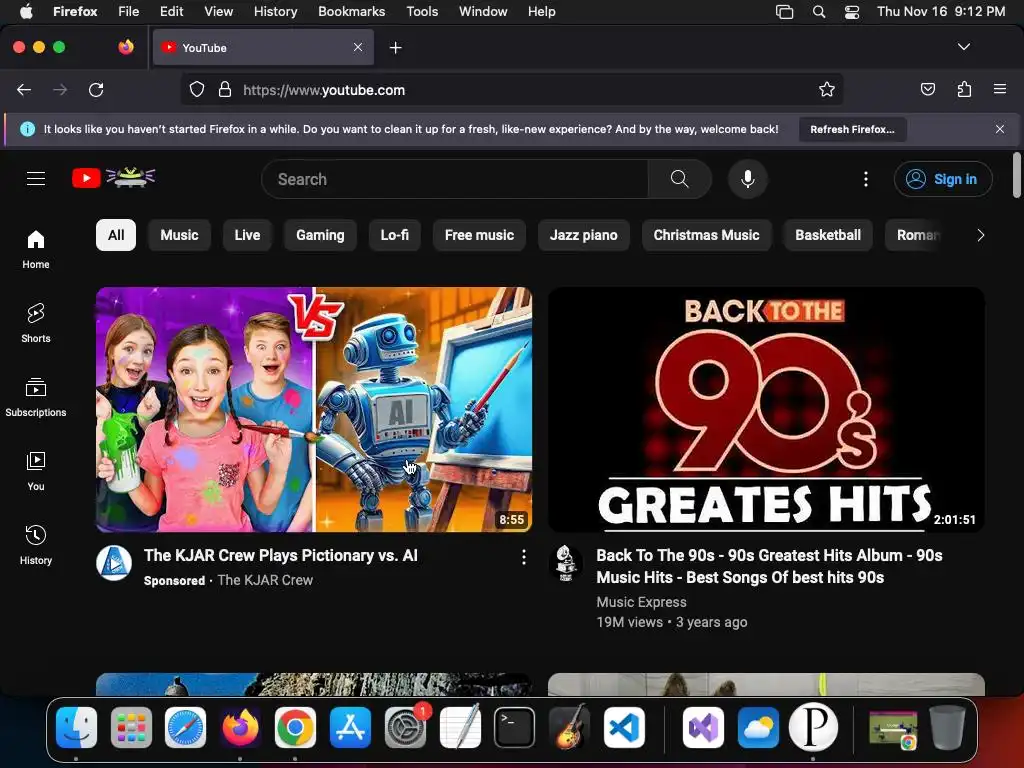
Task: Open the History menu in menu bar
Action: tap(275, 12)
